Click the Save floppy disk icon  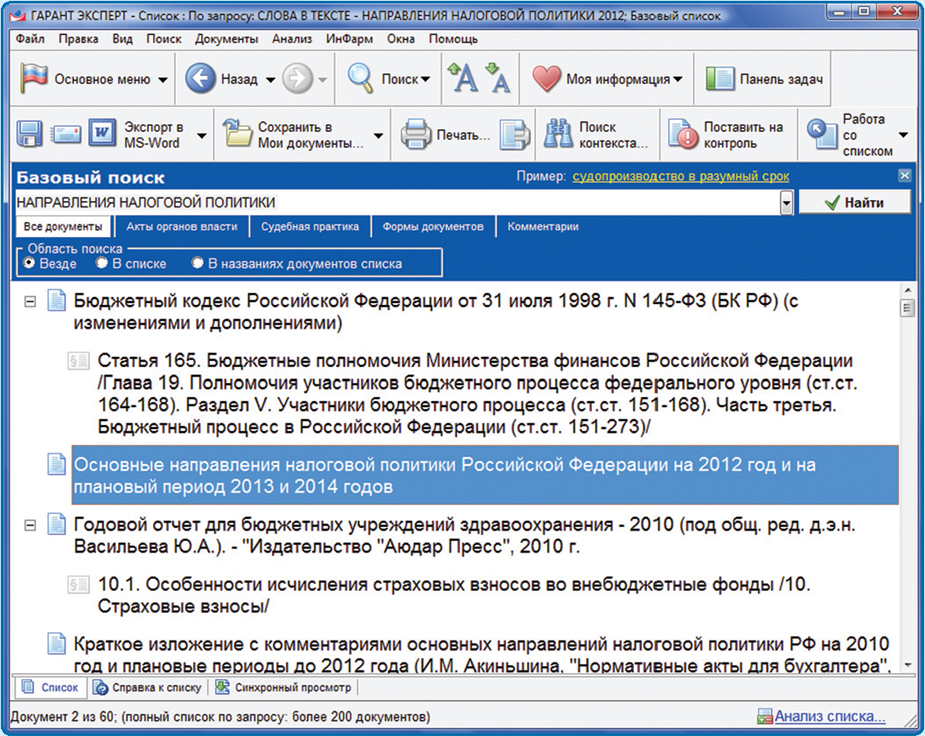29,134
